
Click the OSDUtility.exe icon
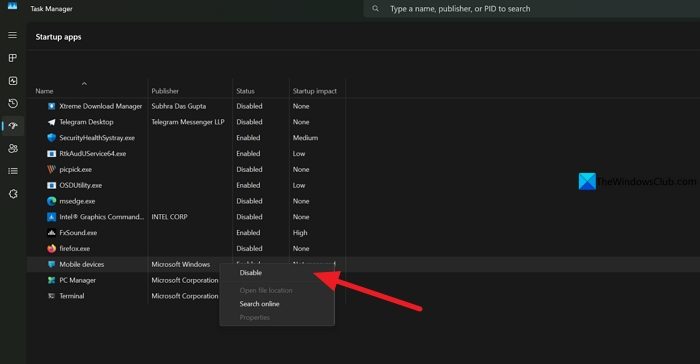coord(51,185)
